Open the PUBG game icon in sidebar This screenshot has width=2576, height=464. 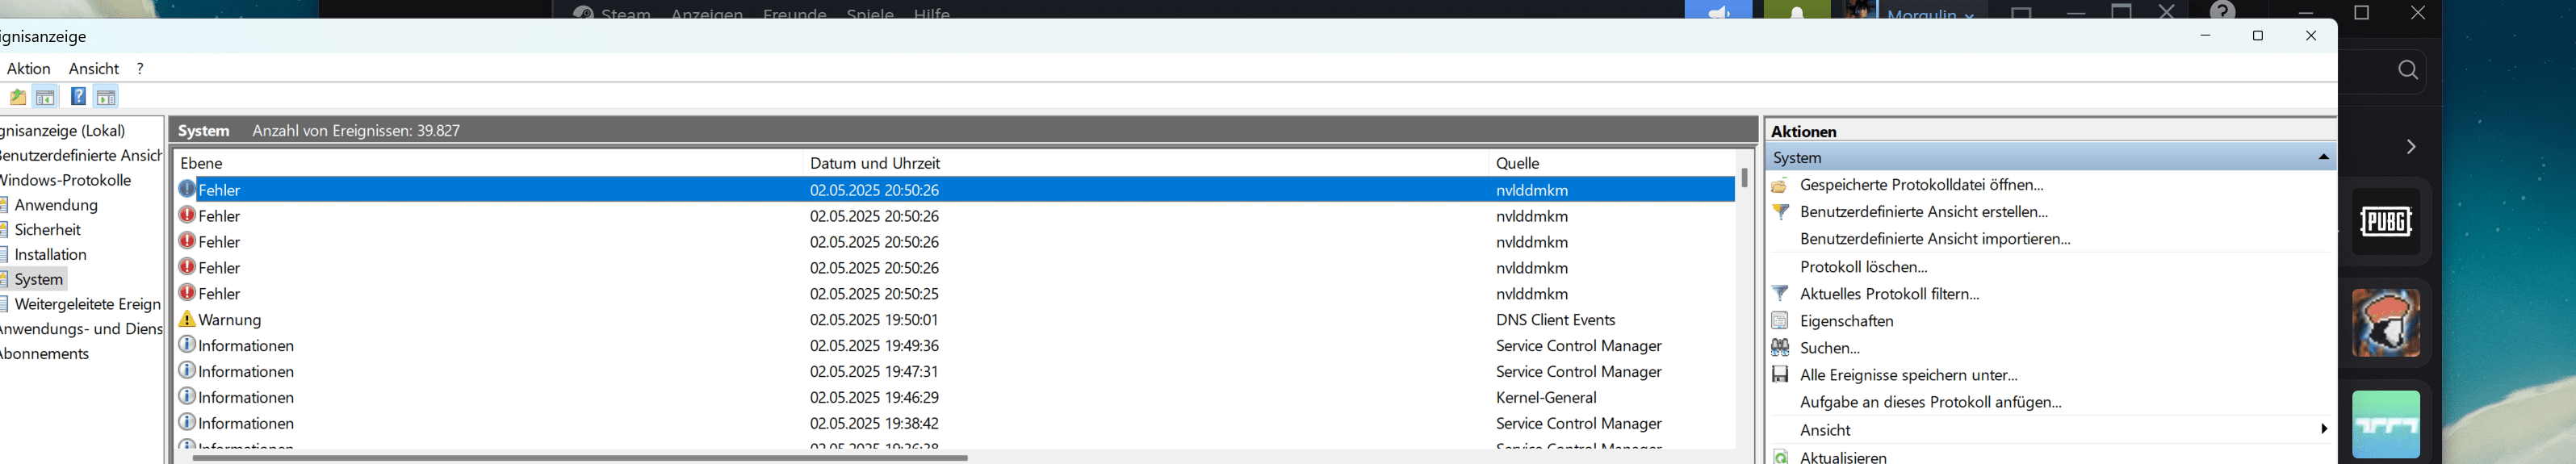point(2386,221)
